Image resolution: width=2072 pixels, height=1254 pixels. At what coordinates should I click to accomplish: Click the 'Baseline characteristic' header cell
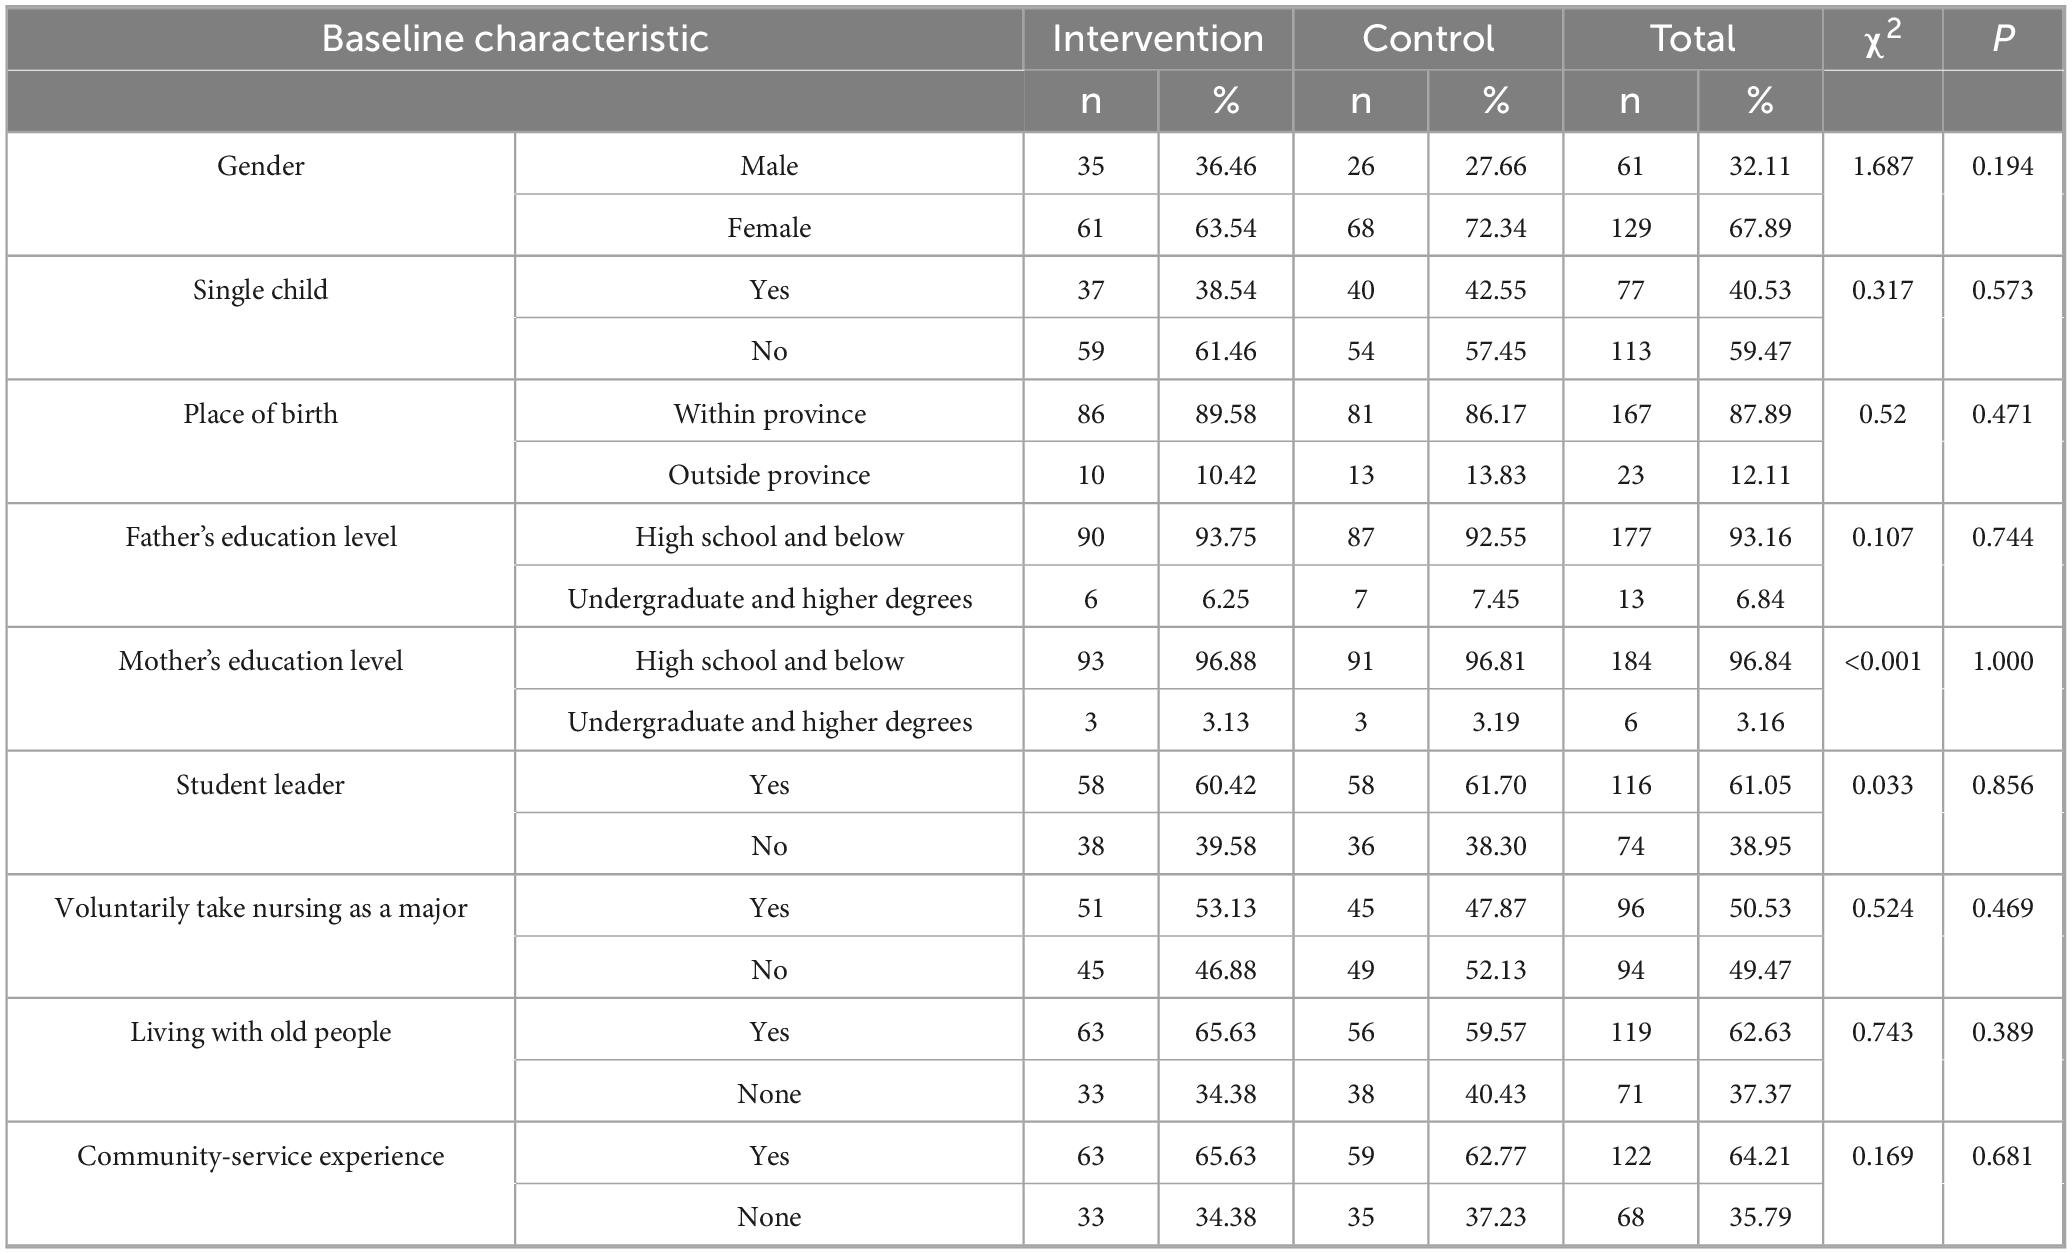[x=515, y=39]
